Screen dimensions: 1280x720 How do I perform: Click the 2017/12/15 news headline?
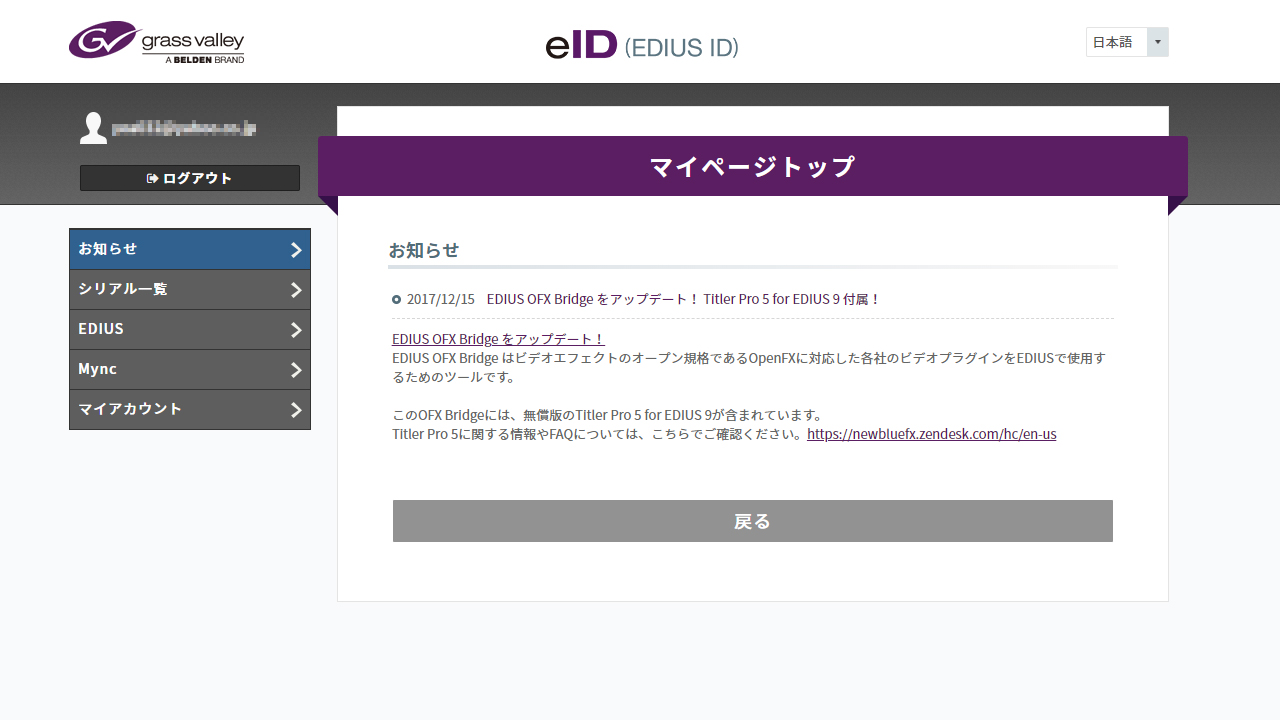click(x=683, y=299)
